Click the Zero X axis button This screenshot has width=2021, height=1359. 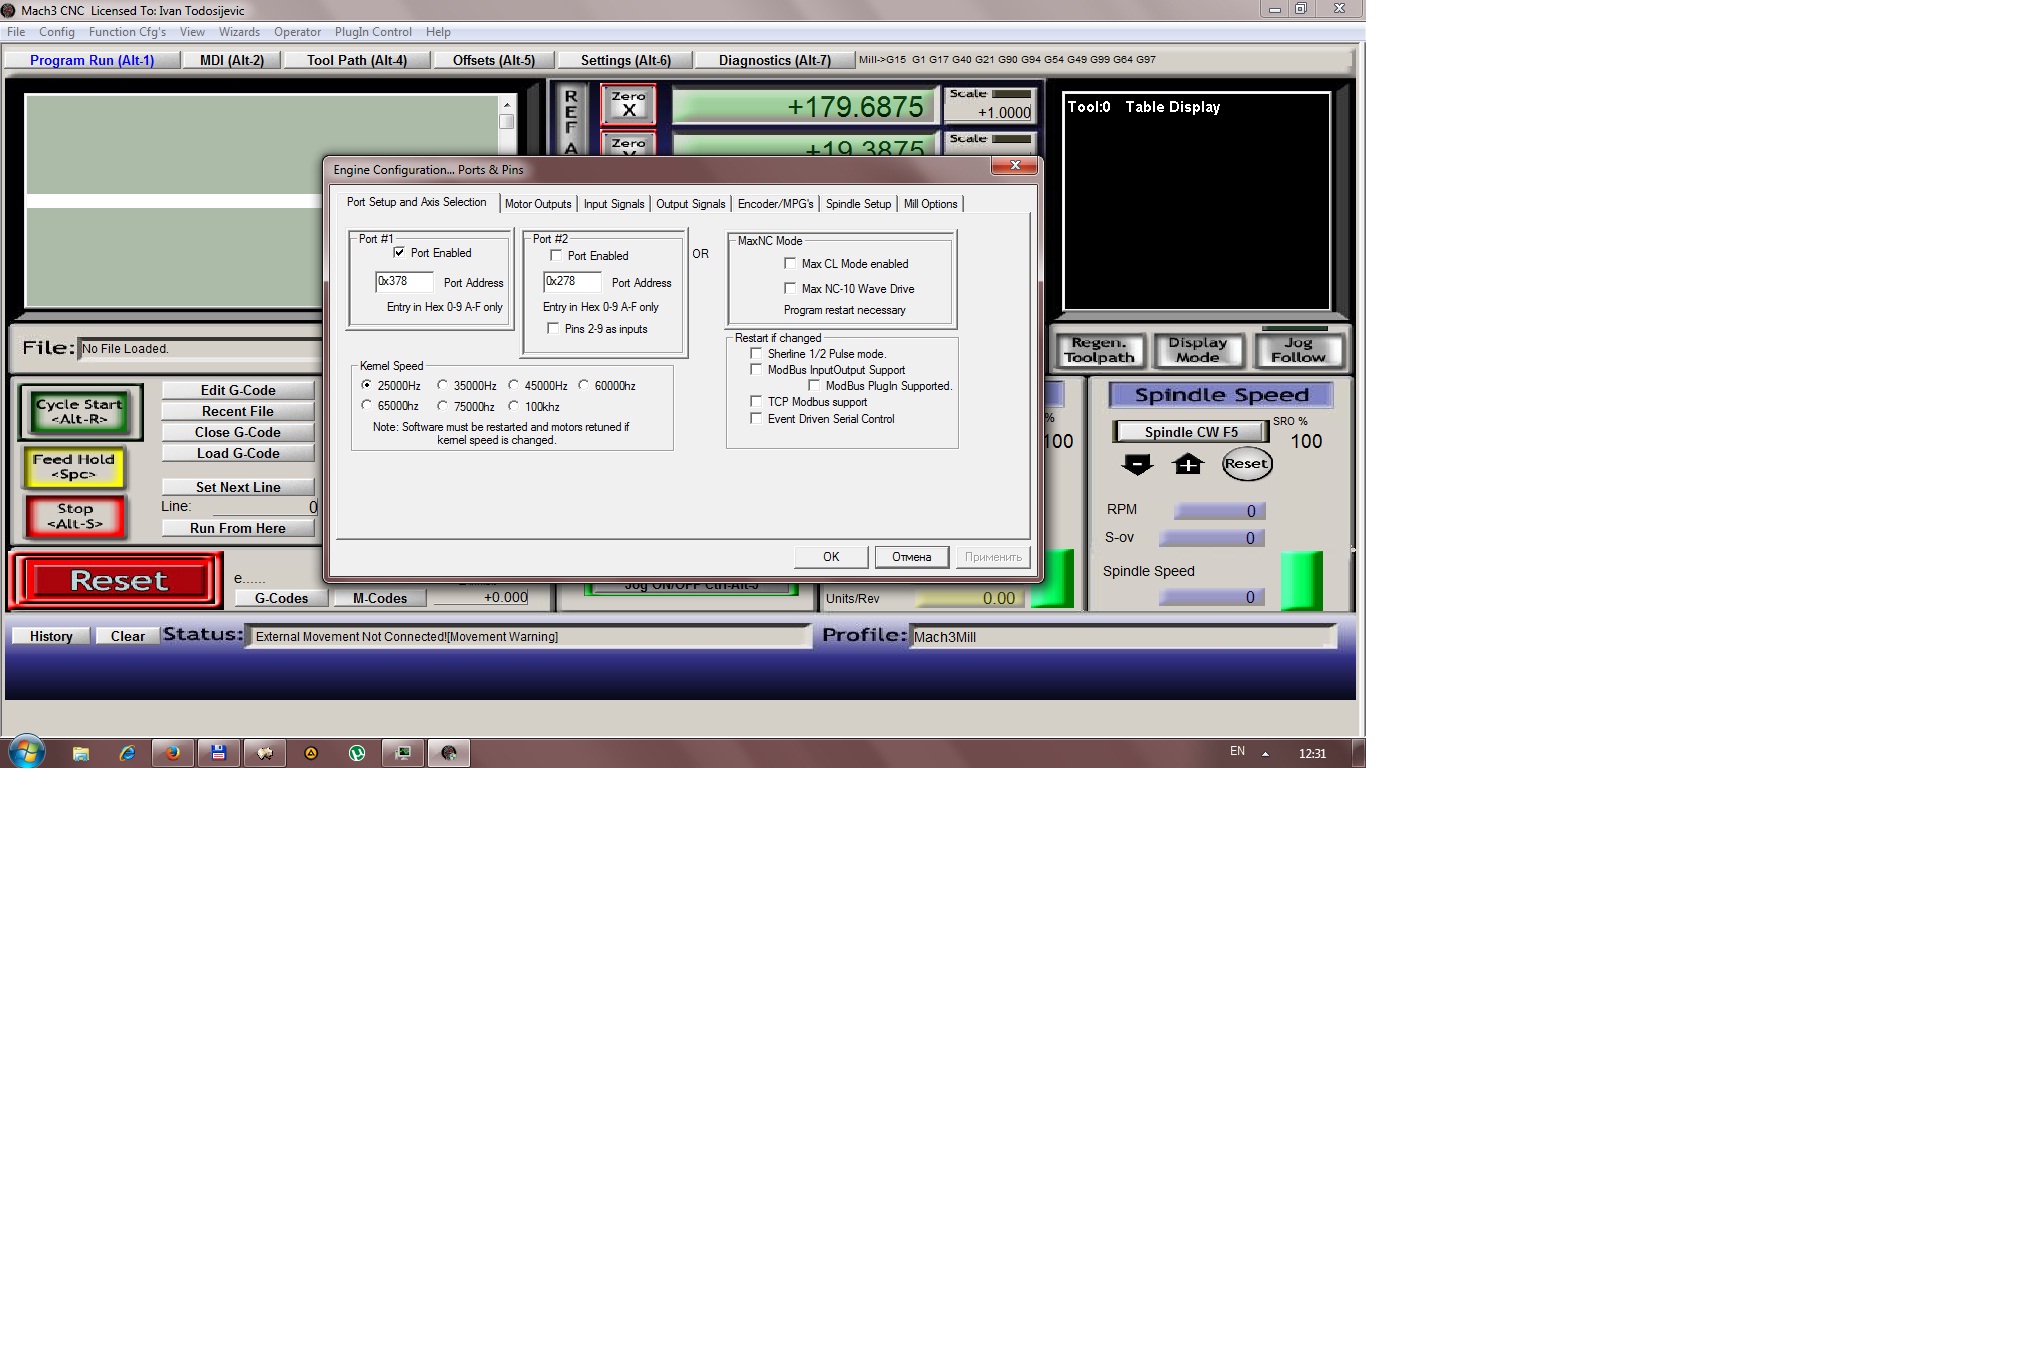628,104
